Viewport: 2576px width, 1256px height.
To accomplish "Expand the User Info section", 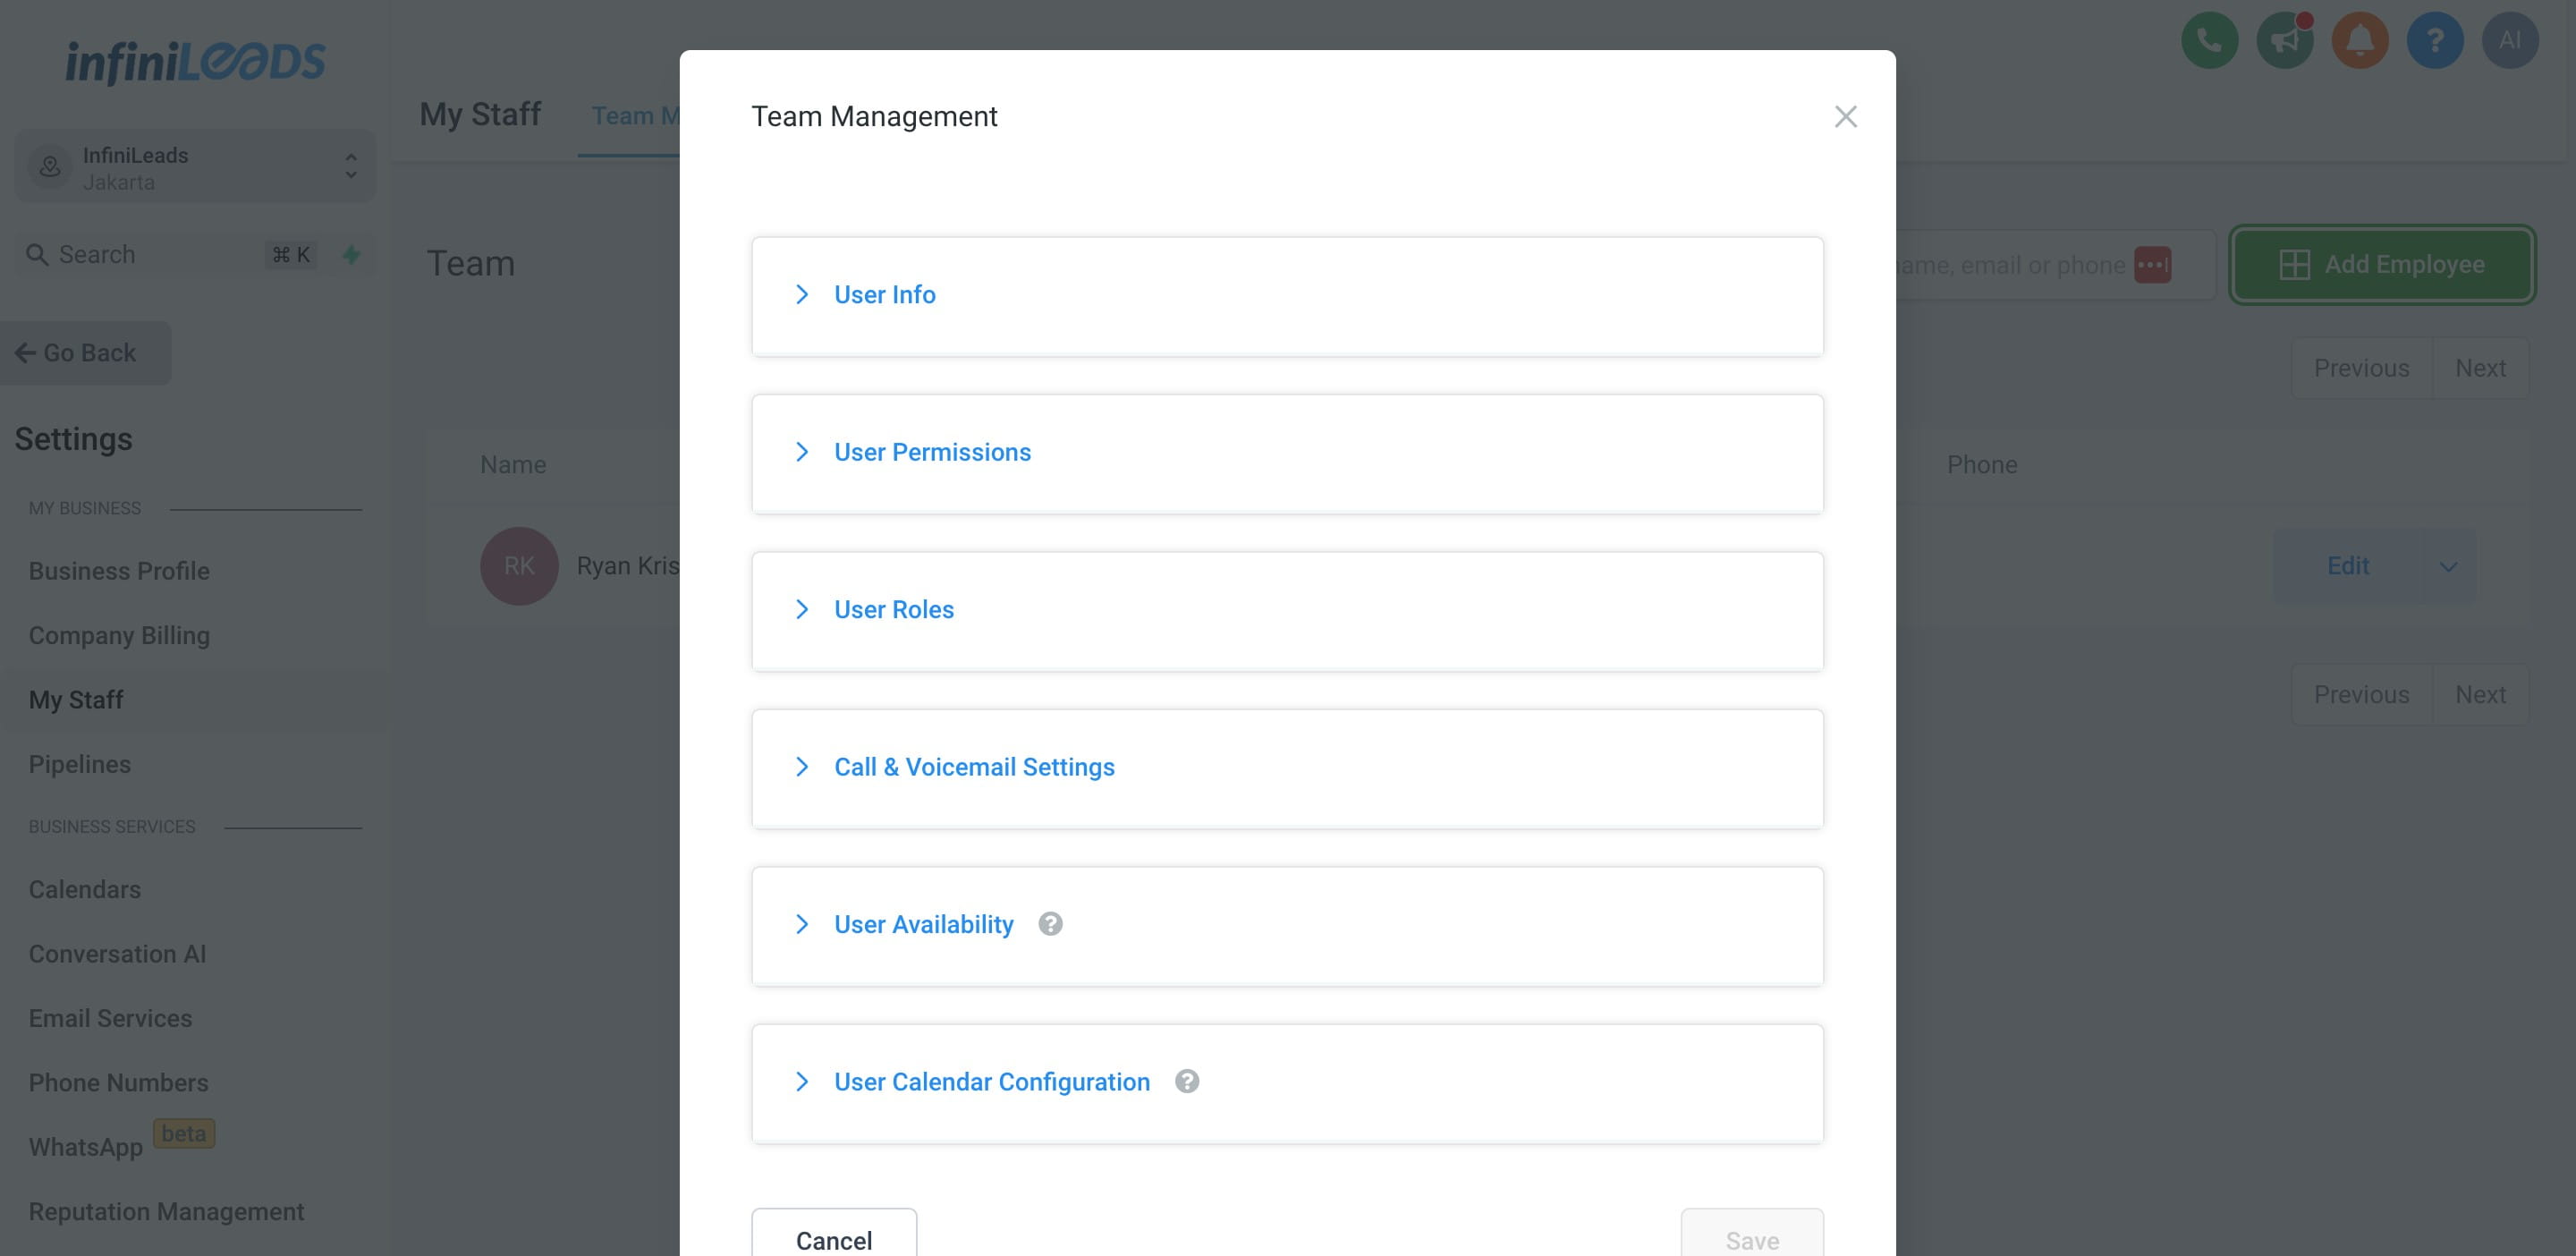I will (x=884, y=295).
